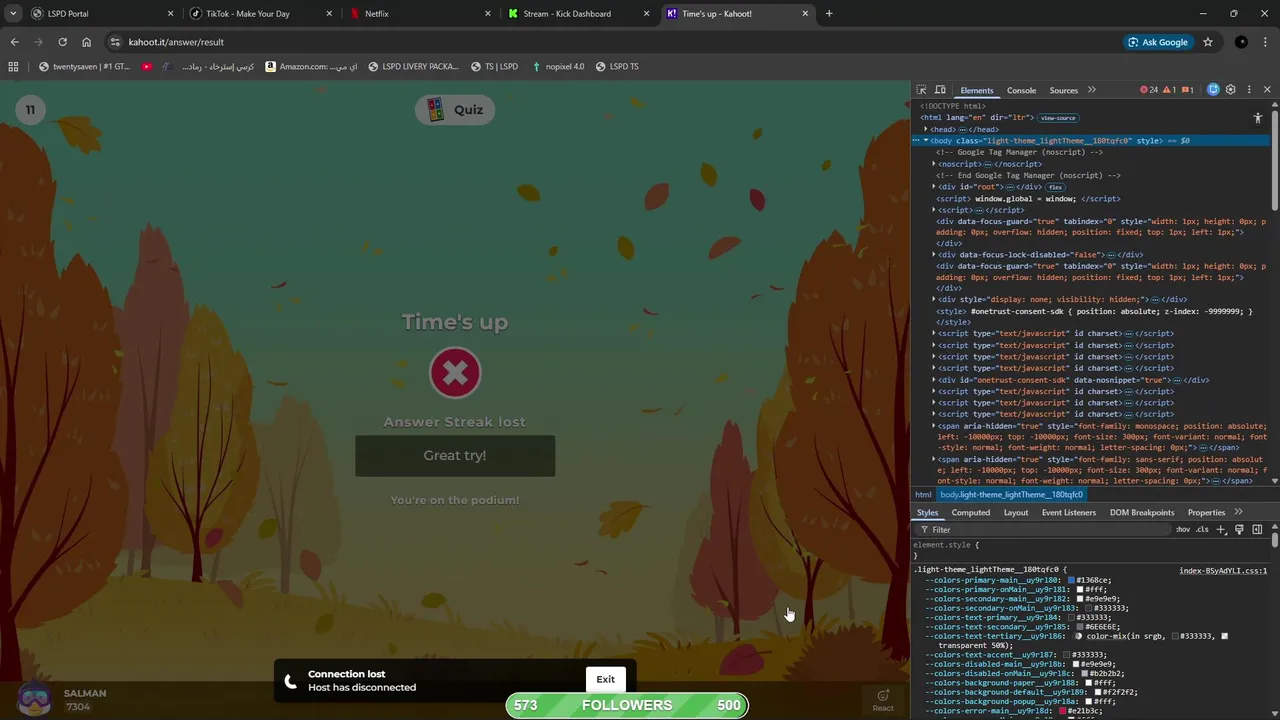Toggle the device toolbar icon in DevTools

[940, 90]
